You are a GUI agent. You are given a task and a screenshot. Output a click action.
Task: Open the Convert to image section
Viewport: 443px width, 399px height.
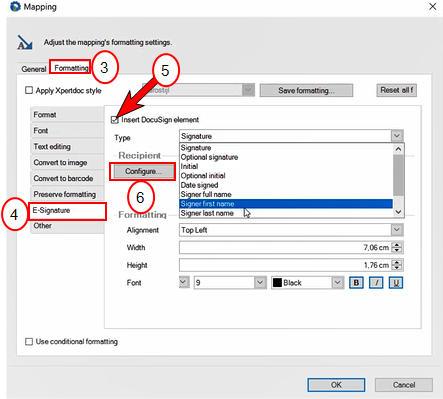point(67,163)
